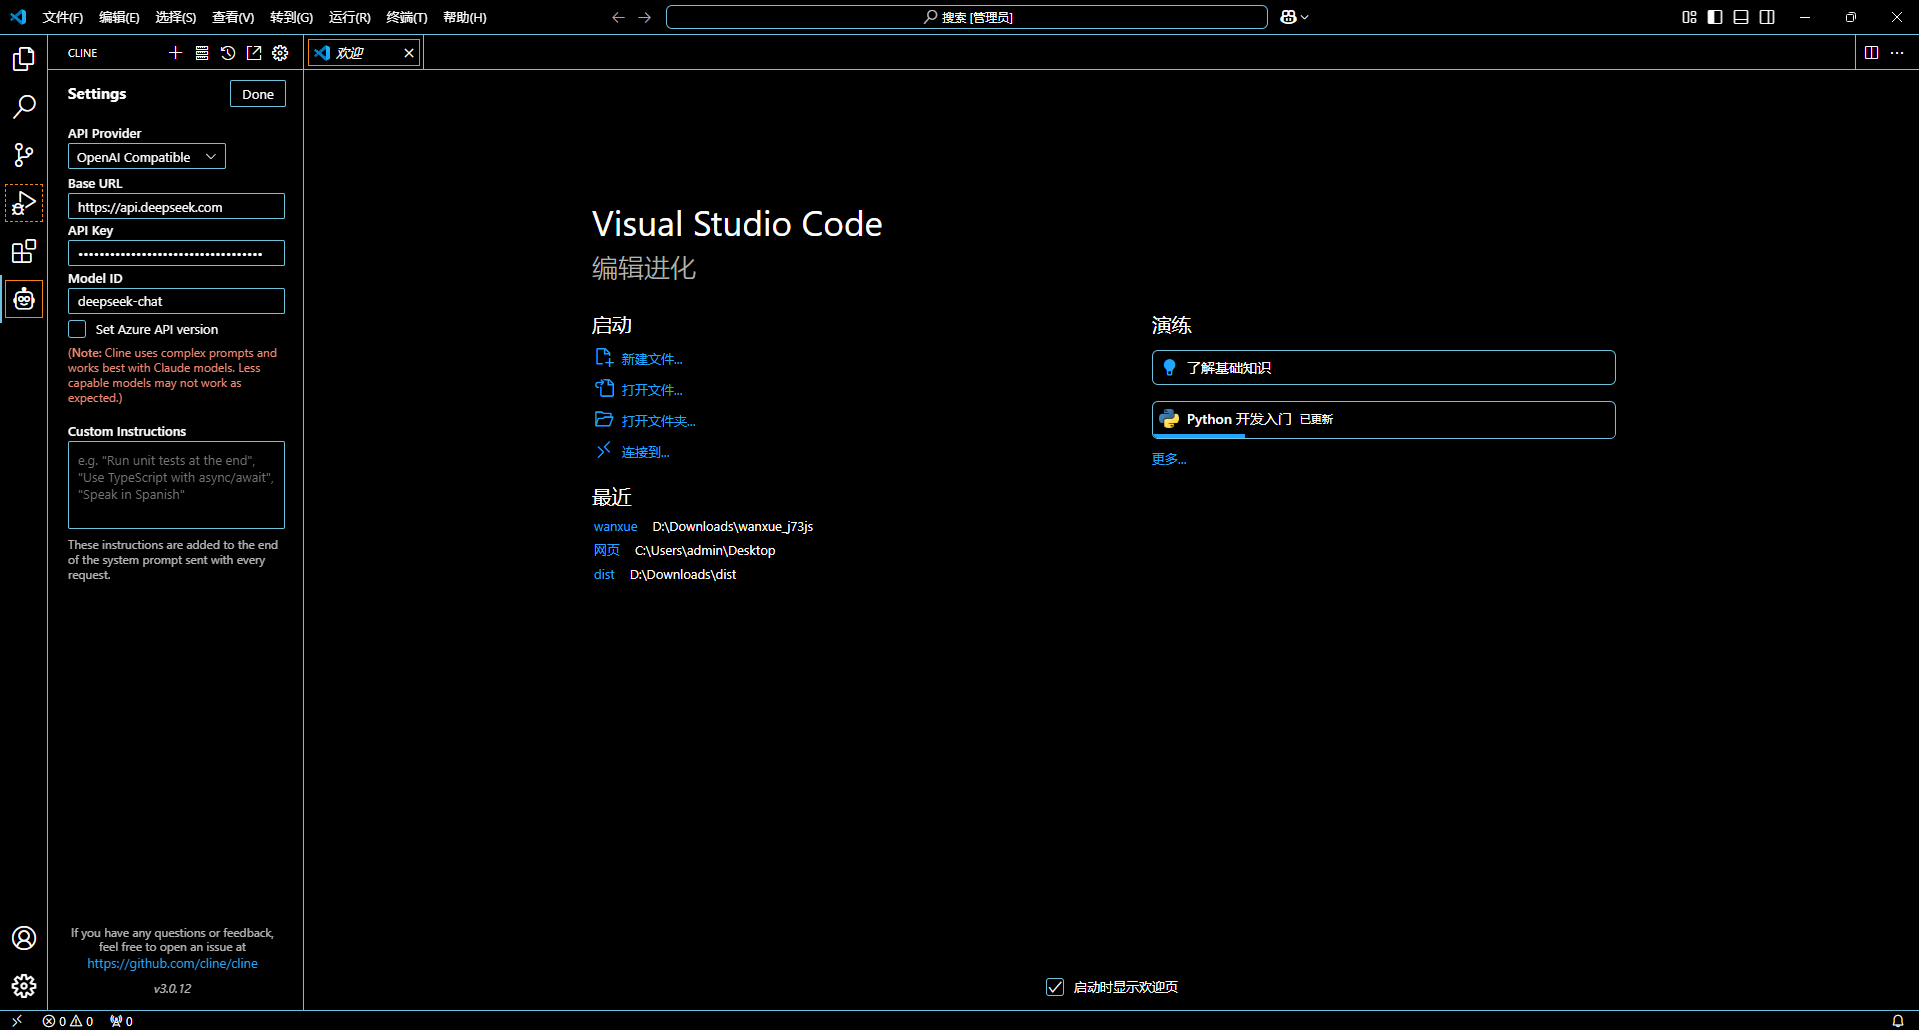
Task: Open Cline task history clock icon
Action: click(x=228, y=53)
